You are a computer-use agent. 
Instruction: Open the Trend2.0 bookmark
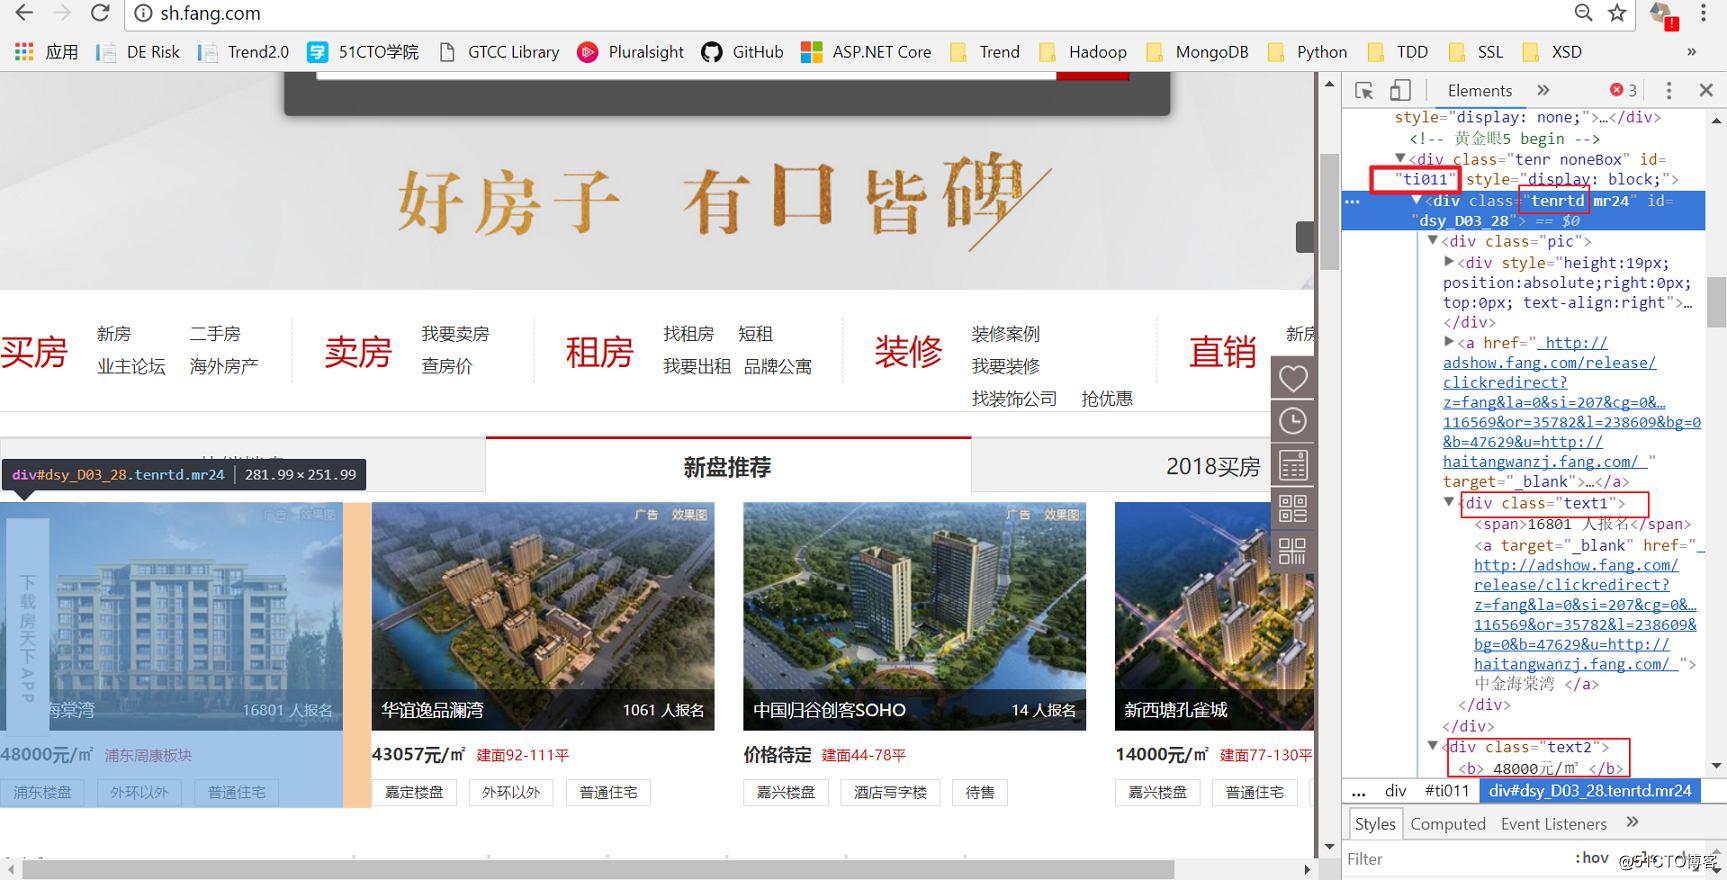coord(243,52)
